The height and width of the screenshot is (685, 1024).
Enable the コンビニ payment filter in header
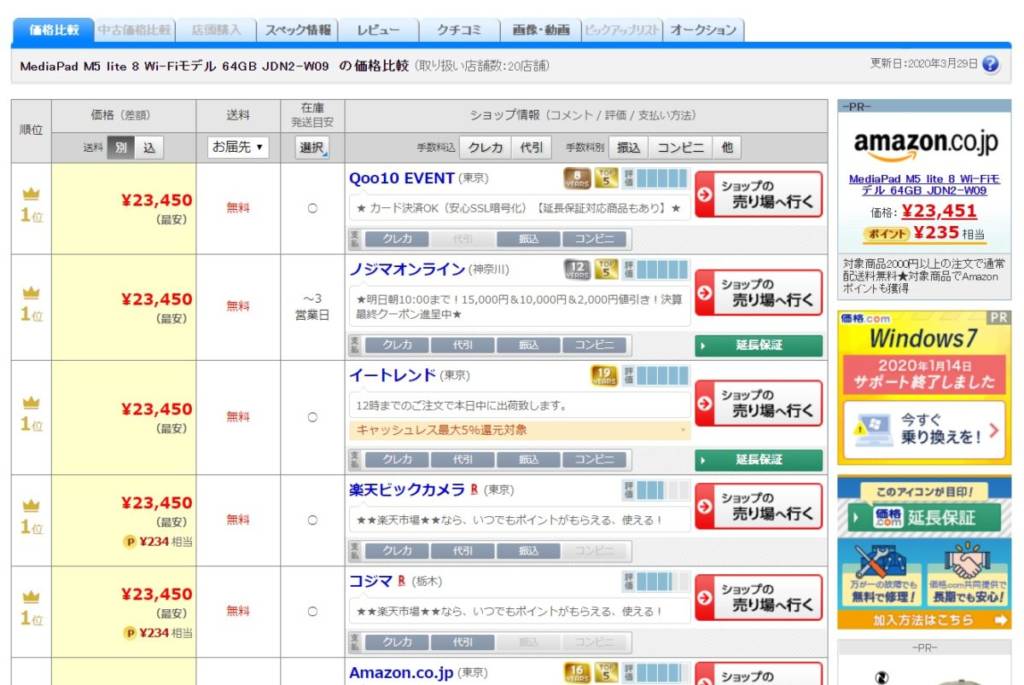680,148
